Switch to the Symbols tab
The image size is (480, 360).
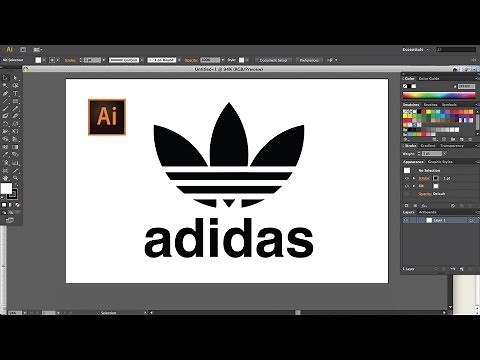click(449, 105)
